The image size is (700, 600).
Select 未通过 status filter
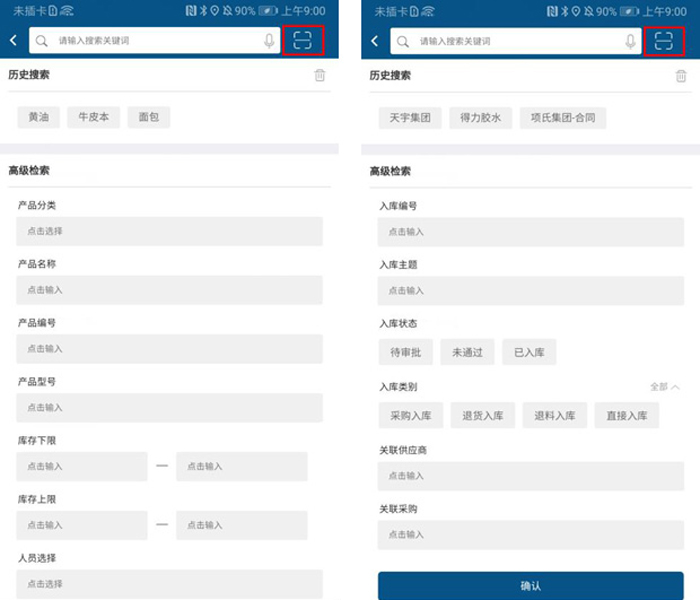coord(467,352)
